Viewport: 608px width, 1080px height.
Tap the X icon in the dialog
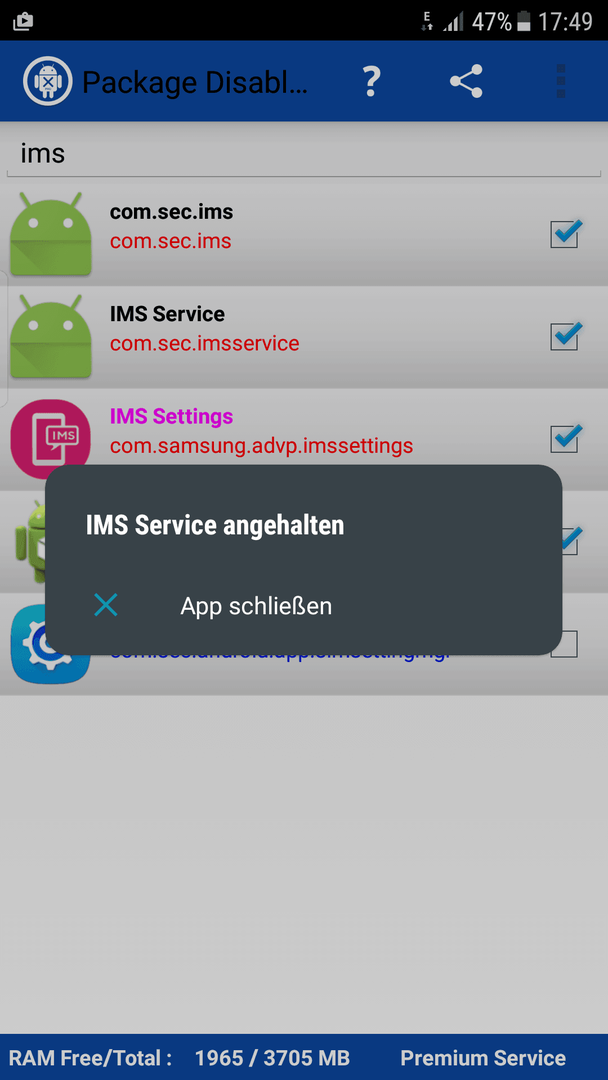[x=106, y=605]
